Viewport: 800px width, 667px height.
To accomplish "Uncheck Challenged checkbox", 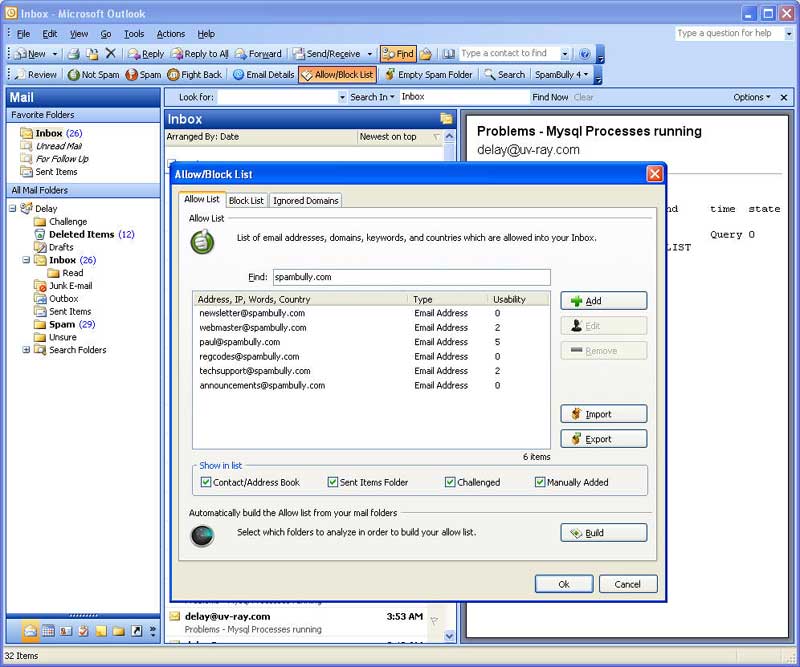I will pos(450,482).
